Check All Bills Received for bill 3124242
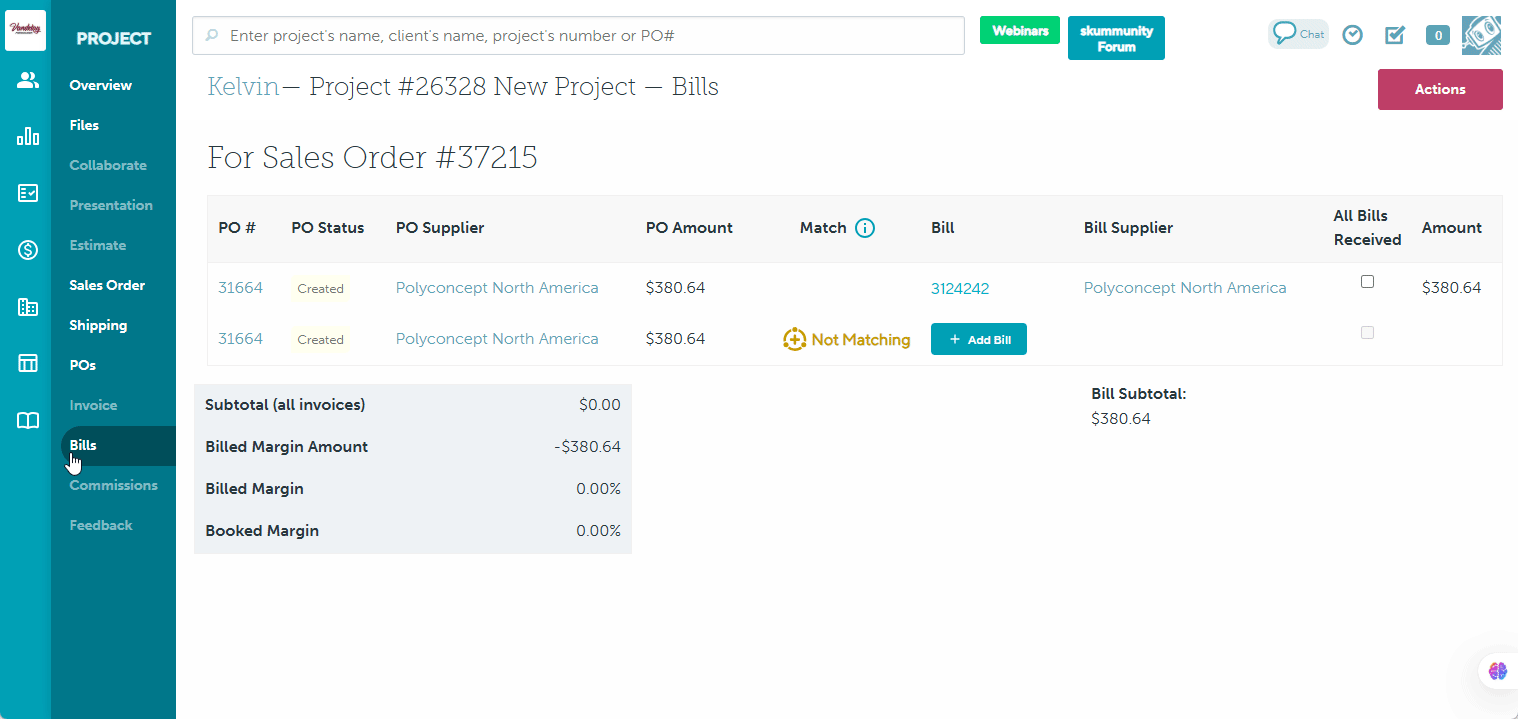The image size is (1518, 719). [1367, 282]
